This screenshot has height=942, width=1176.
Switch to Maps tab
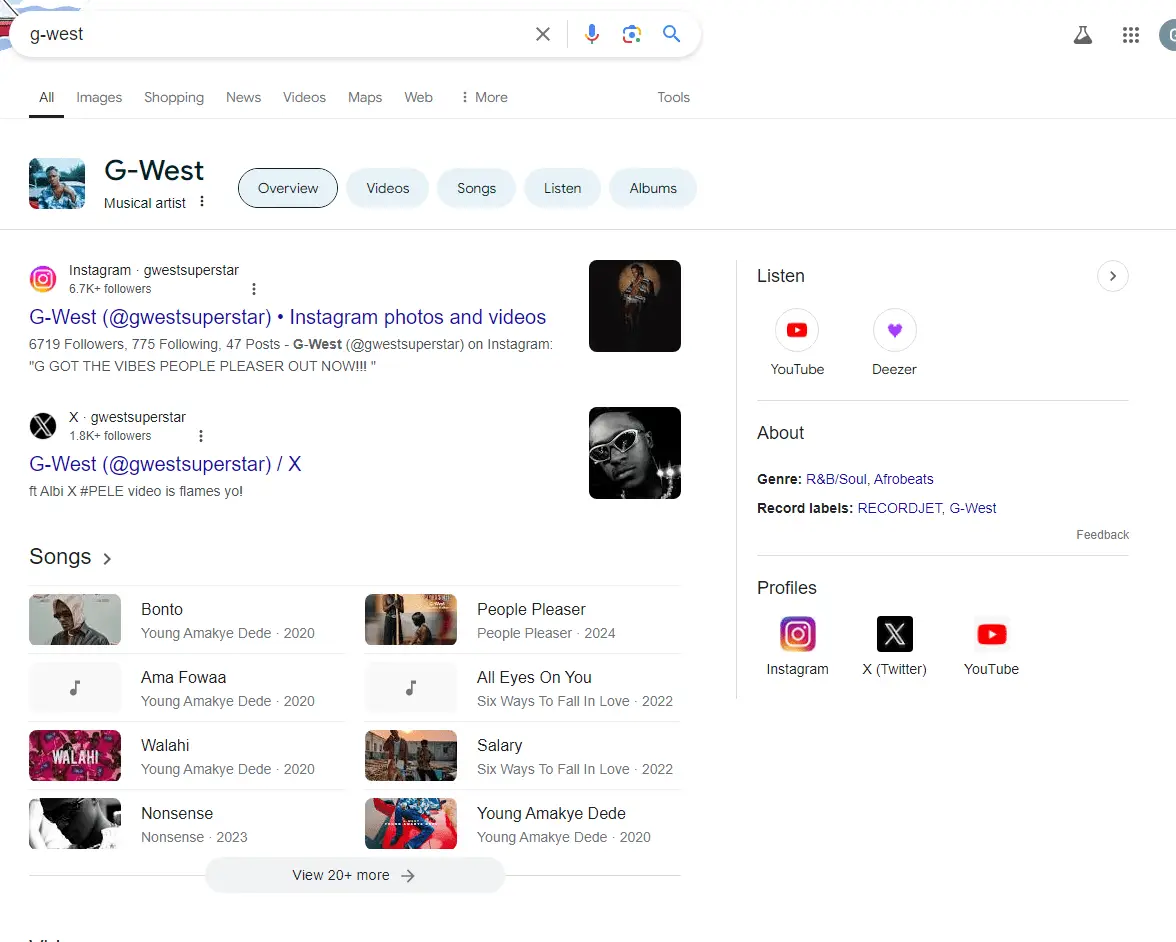pyautogui.click(x=364, y=98)
